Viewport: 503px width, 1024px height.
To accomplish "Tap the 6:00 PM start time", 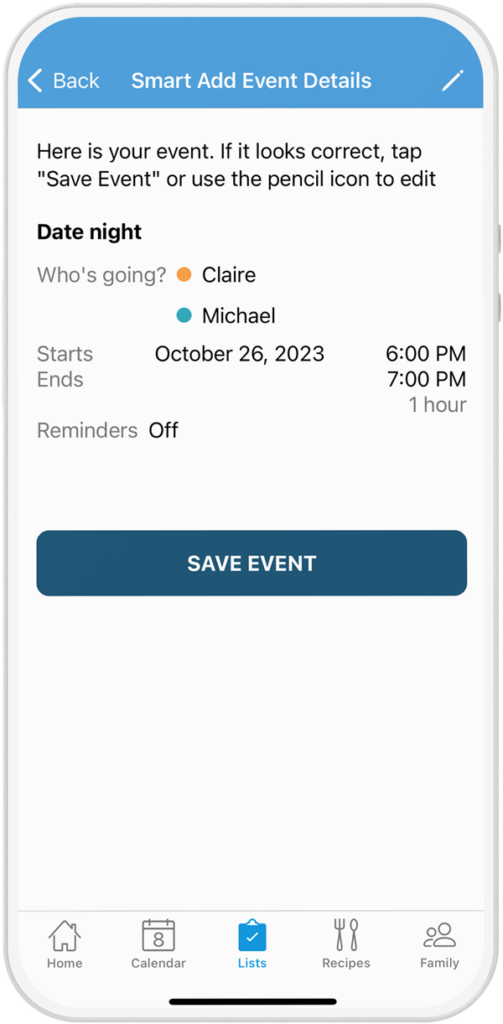I will (426, 354).
